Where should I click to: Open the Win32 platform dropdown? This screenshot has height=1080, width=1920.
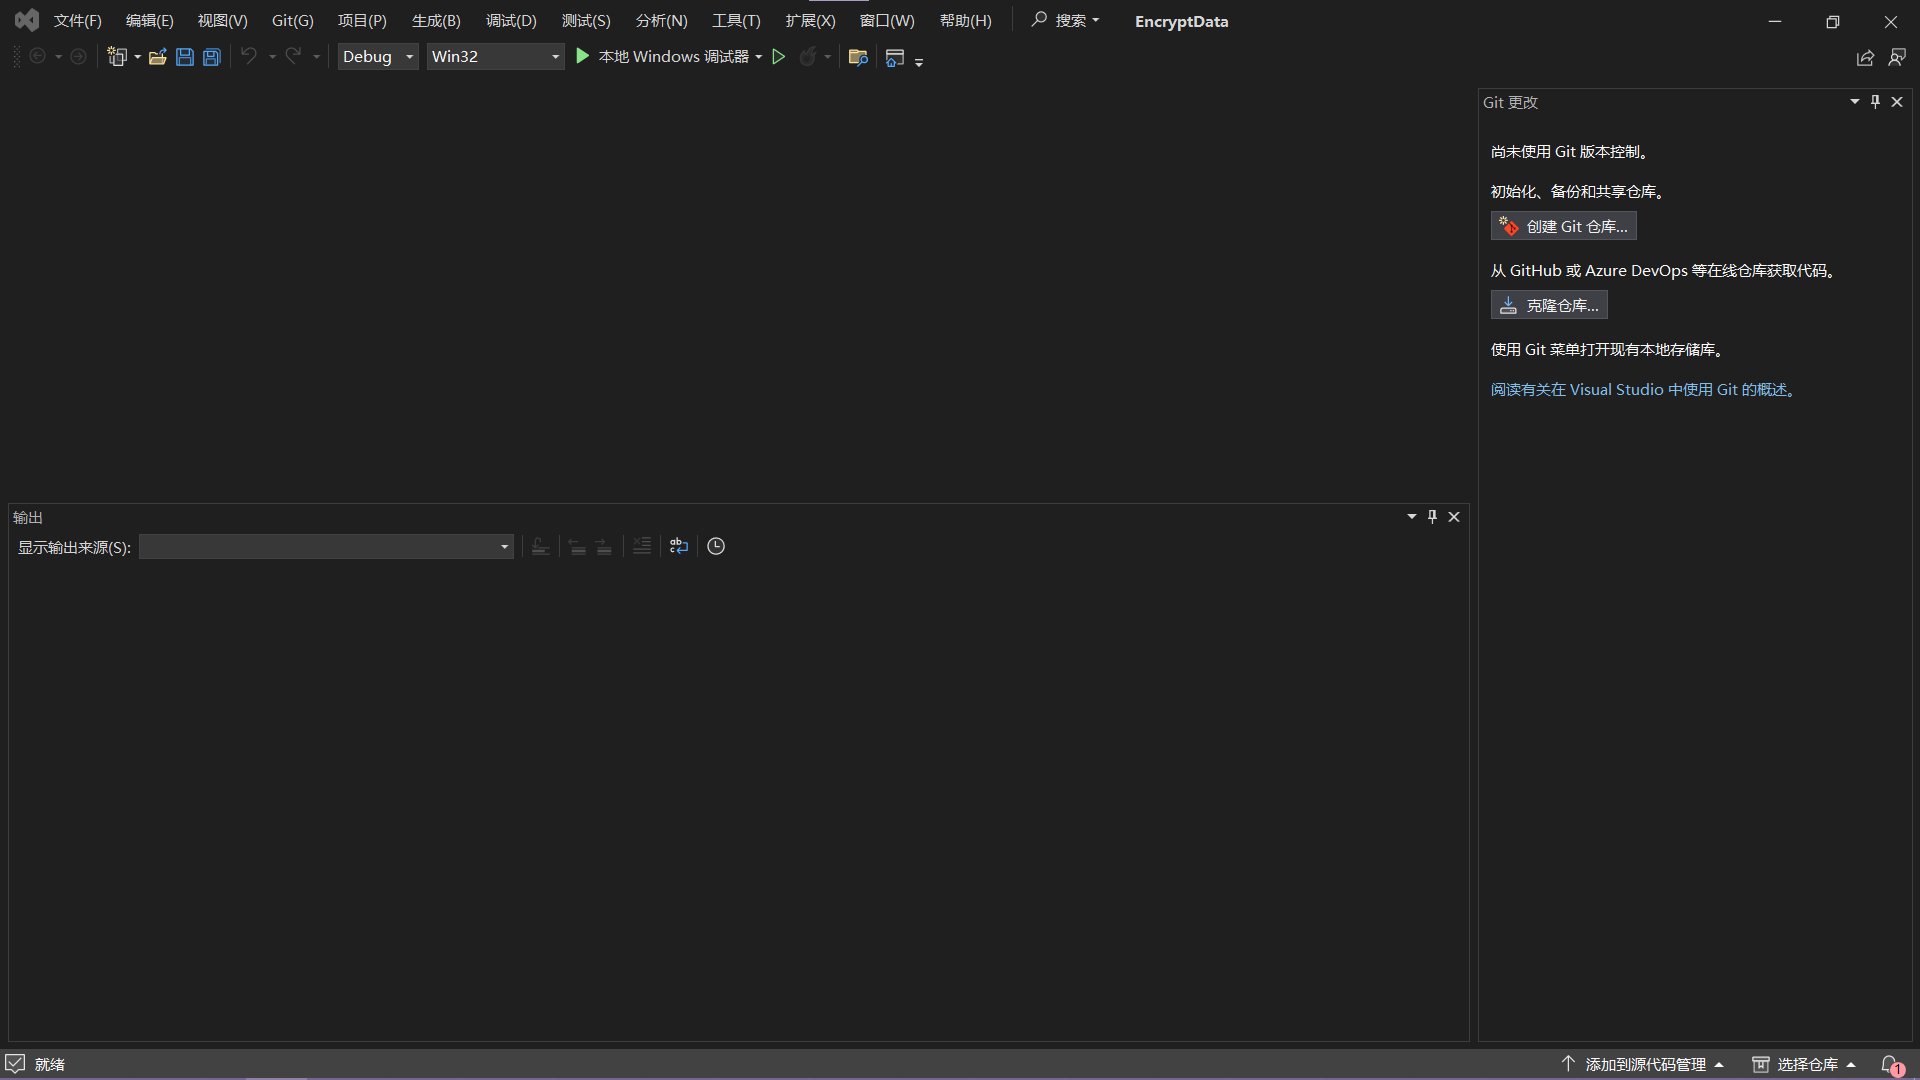click(x=495, y=57)
